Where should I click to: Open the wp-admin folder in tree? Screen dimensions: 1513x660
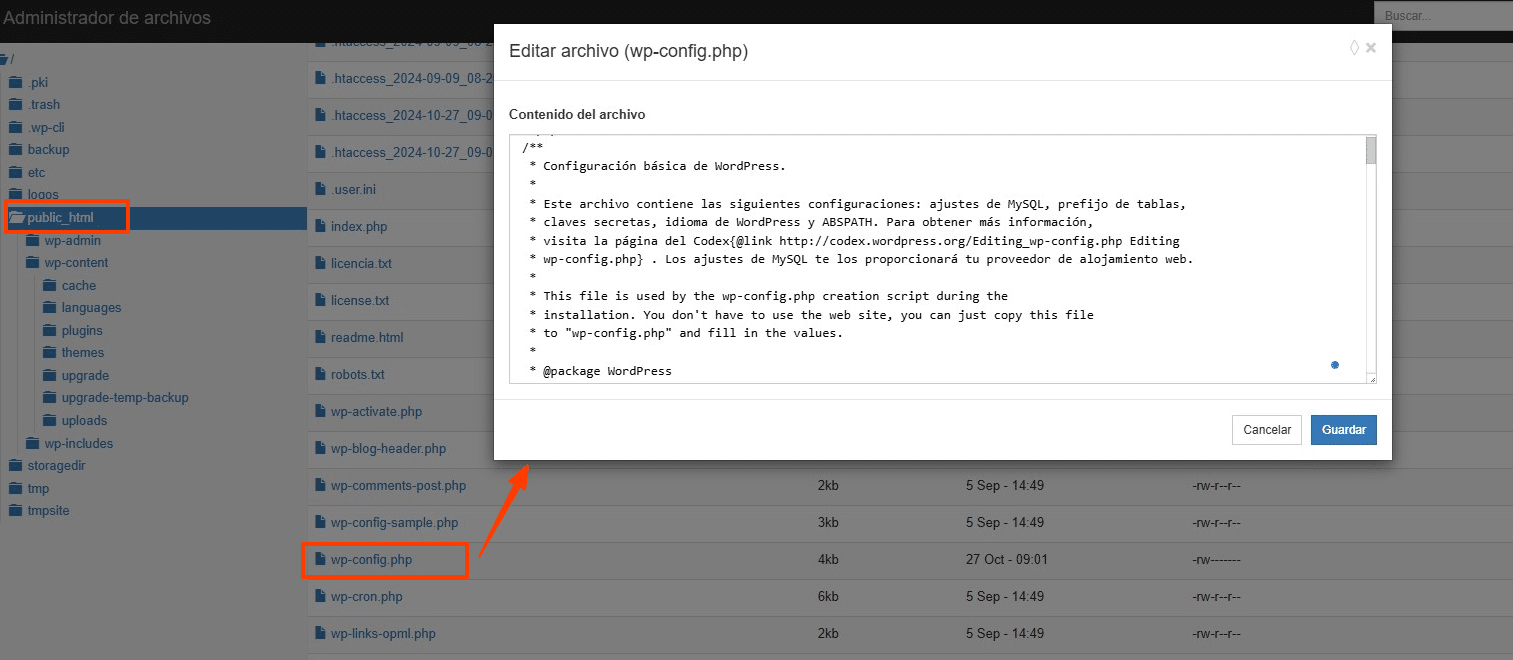point(72,241)
